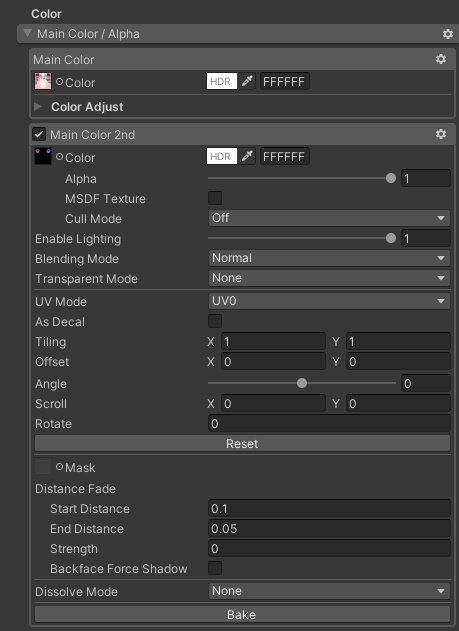Click the Distance Fade label
The height and width of the screenshot is (631, 459).
(76, 489)
